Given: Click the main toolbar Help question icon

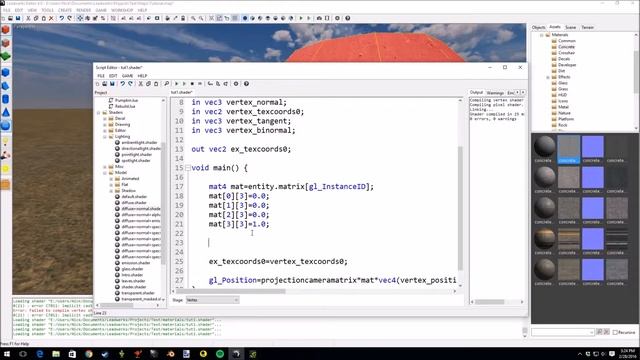Looking at the screenshot, I should coord(347,18).
